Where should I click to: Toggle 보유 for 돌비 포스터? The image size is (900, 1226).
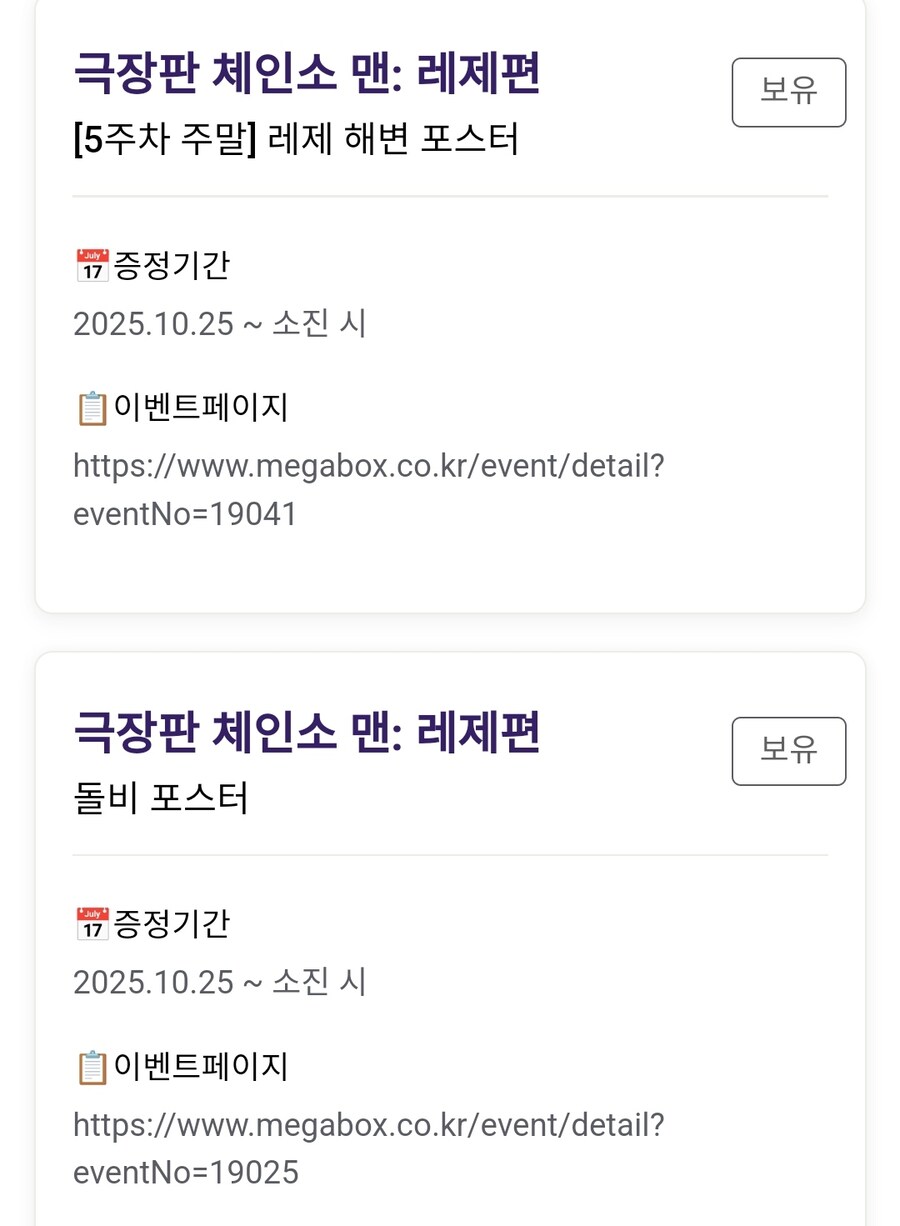788,751
